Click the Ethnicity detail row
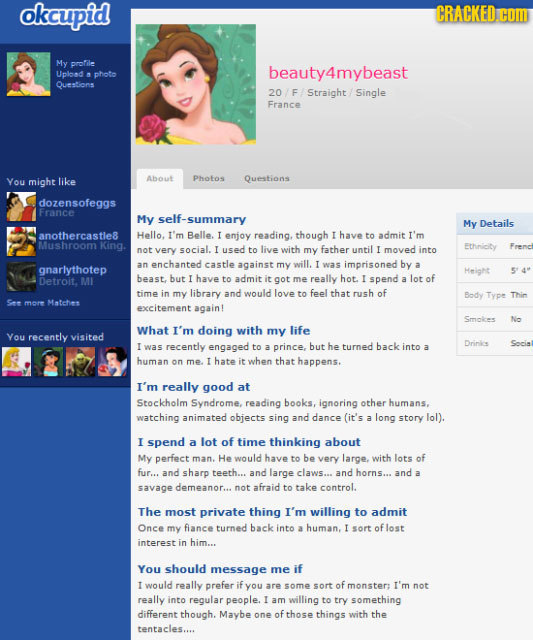533x640 pixels. click(x=495, y=246)
